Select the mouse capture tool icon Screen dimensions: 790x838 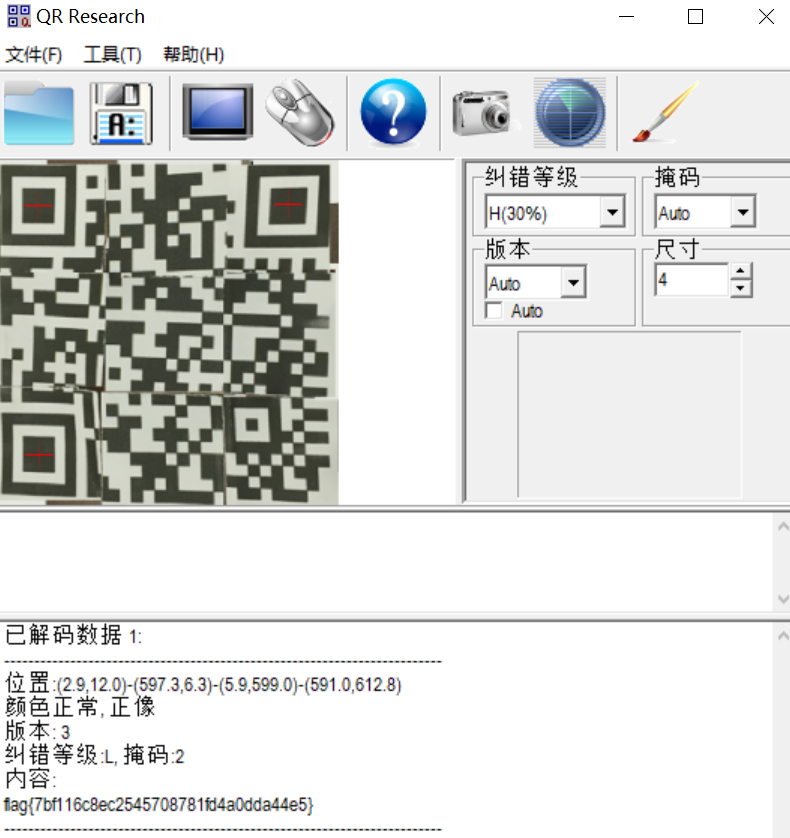click(299, 112)
